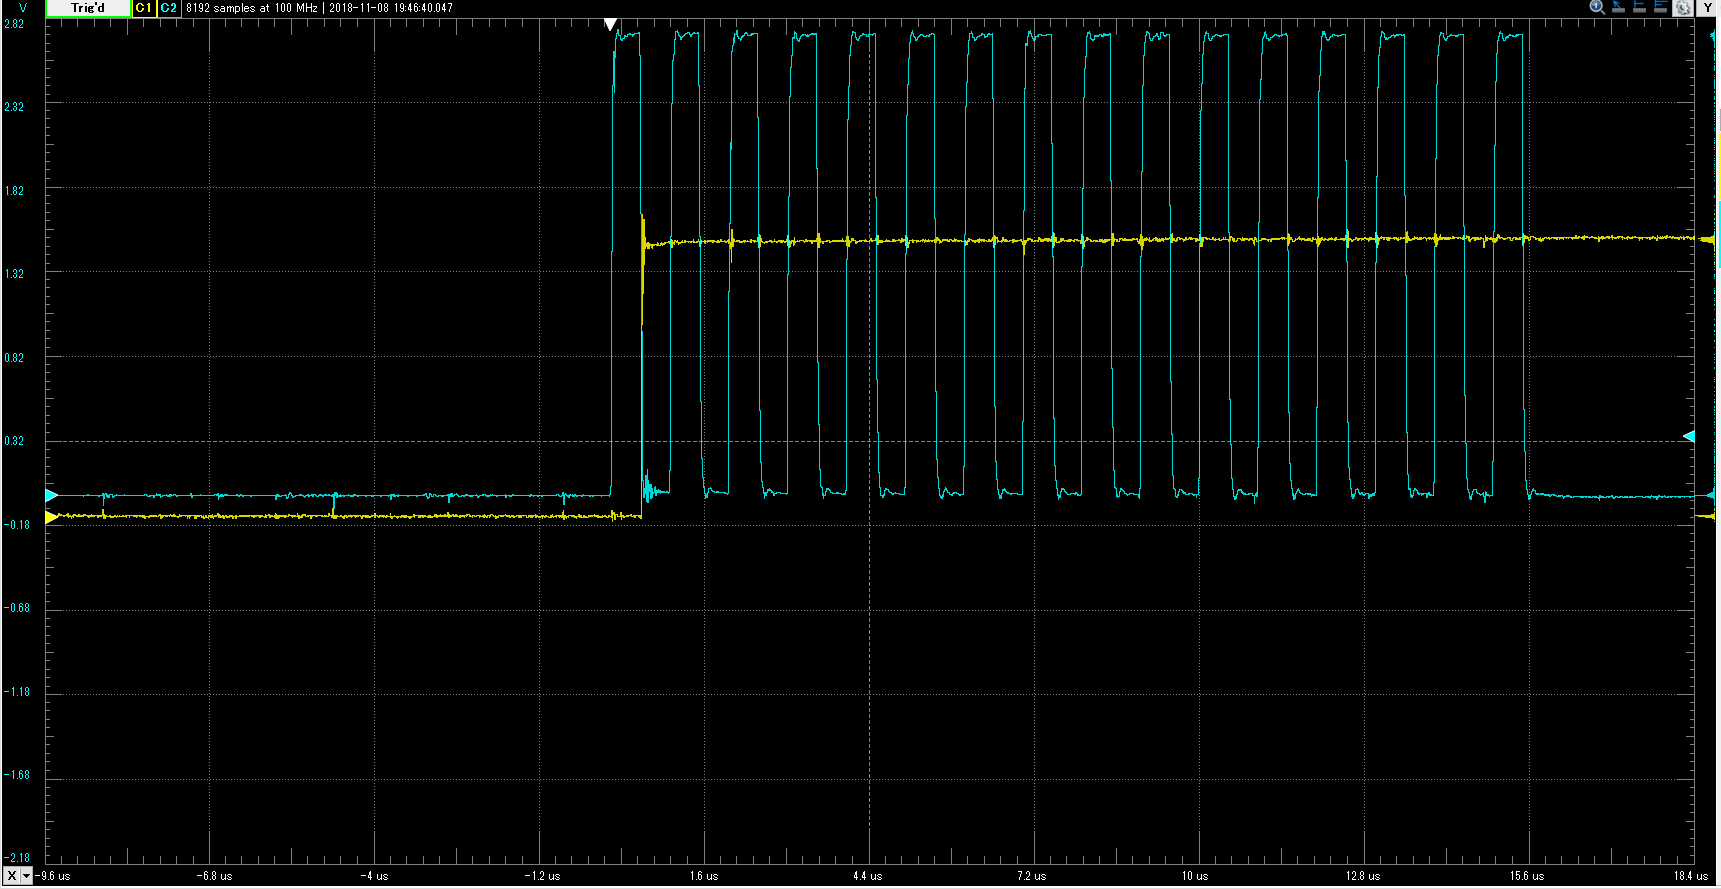Click the -2.18 vertical axis value
This screenshot has height=889, width=1721.
coord(17,858)
